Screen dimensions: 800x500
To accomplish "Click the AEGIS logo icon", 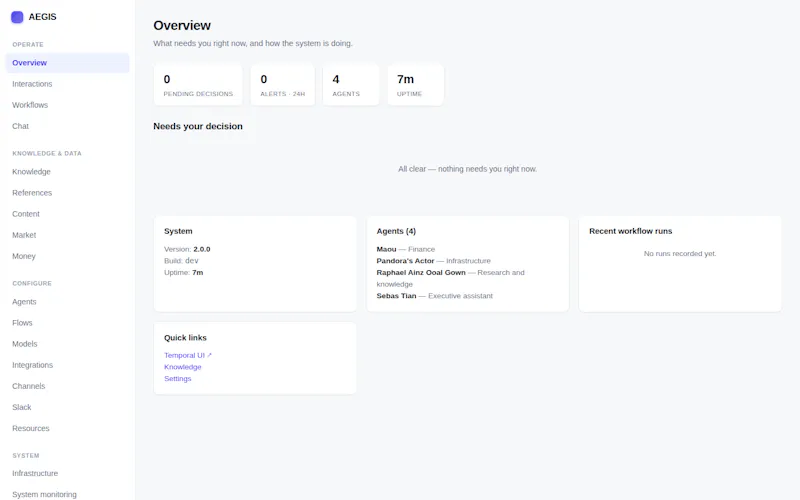I will 17,17.
